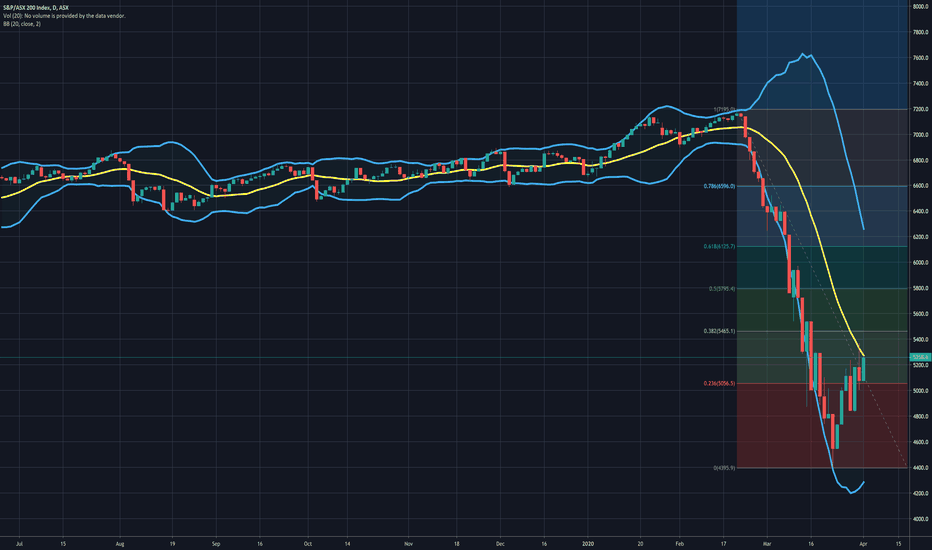Click the 2020 label on the time axis
The image size is (932, 550).
(588, 543)
